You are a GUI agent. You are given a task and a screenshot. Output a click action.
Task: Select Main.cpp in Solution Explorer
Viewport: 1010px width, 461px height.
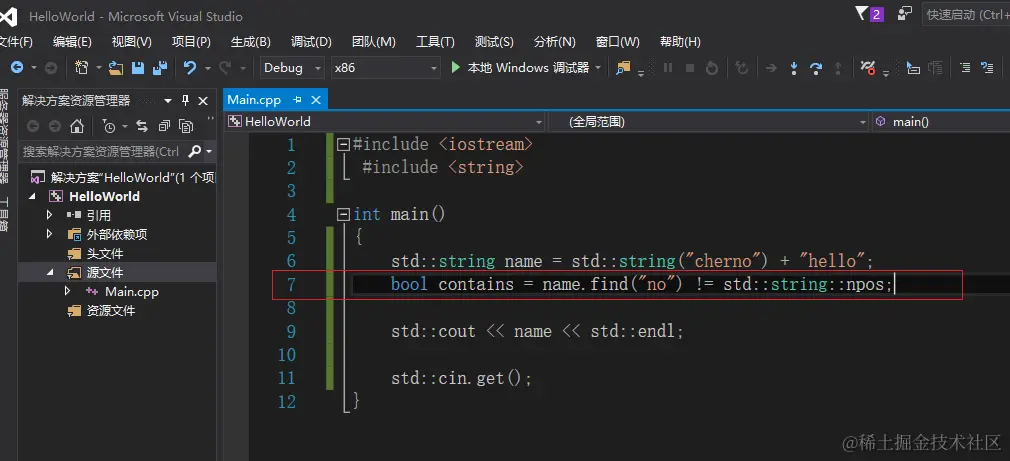tap(131, 292)
